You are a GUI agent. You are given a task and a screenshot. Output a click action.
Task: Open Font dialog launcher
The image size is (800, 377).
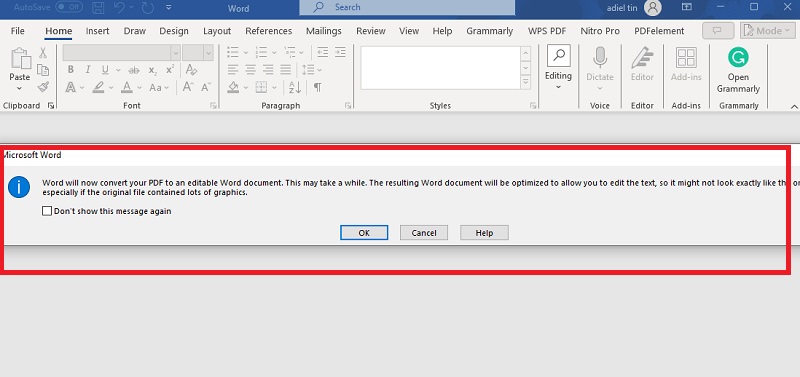213,106
